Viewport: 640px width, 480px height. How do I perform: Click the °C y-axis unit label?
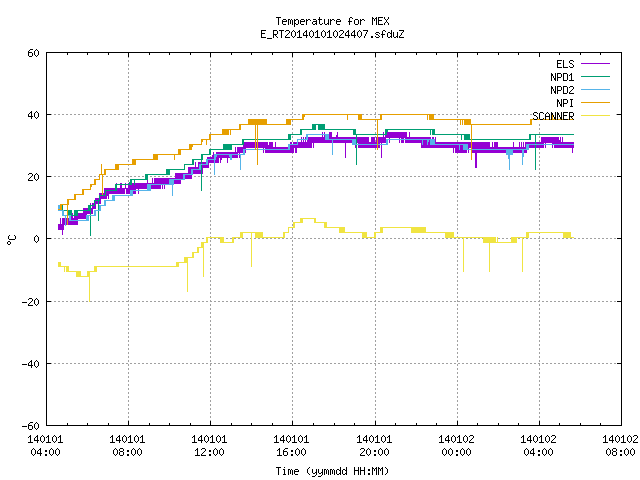(11, 240)
